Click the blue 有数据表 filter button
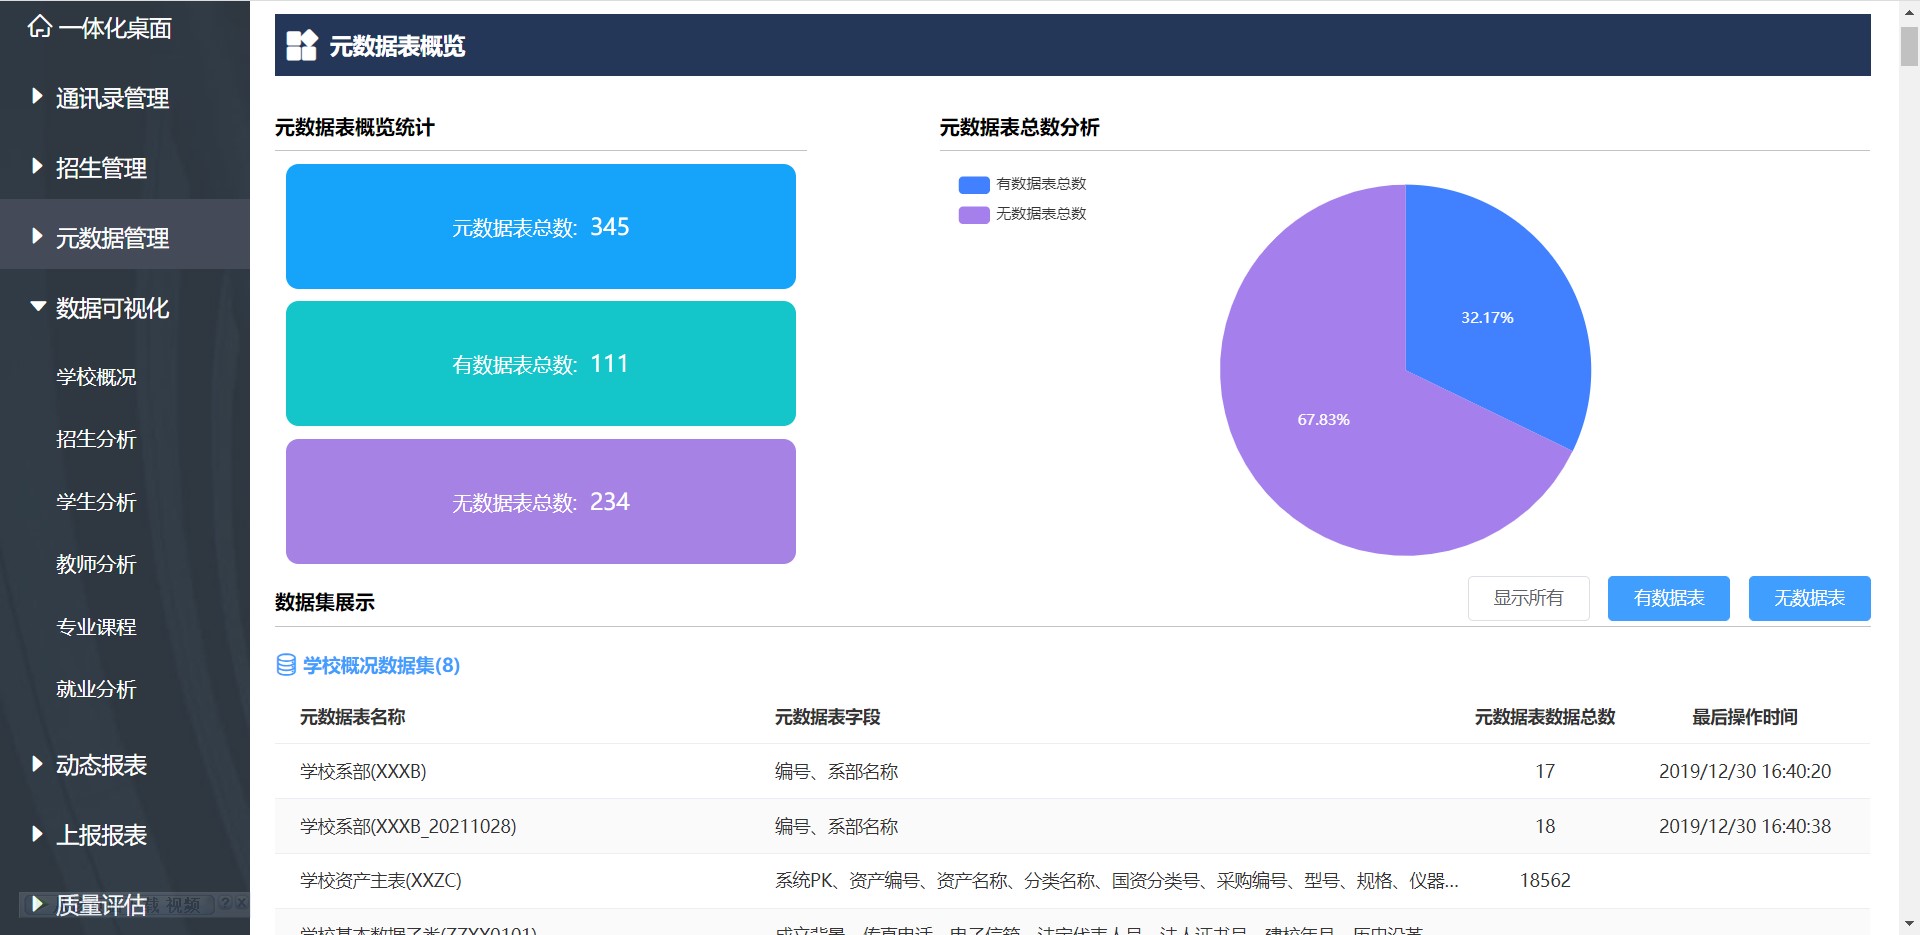The height and width of the screenshot is (935, 1920). click(x=1668, y=598)
